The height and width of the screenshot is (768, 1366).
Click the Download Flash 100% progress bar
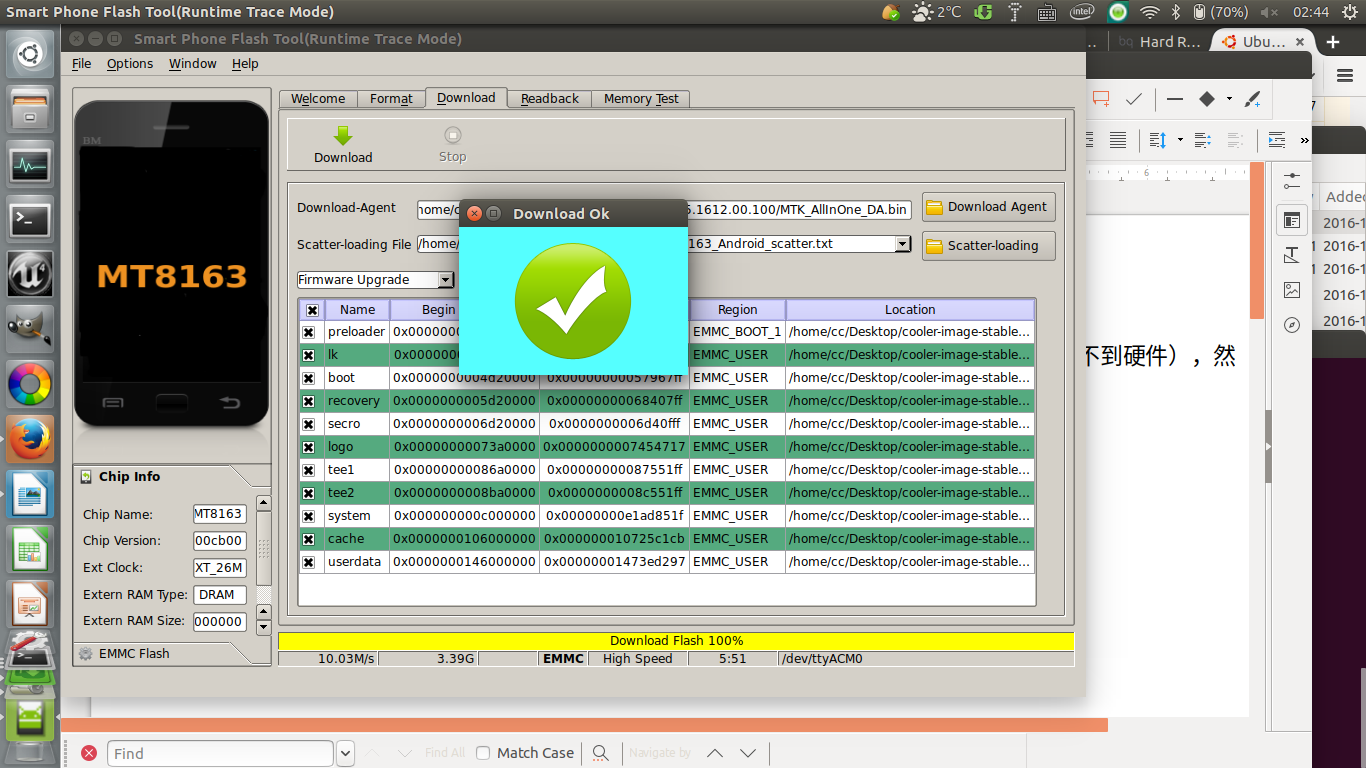676,641
